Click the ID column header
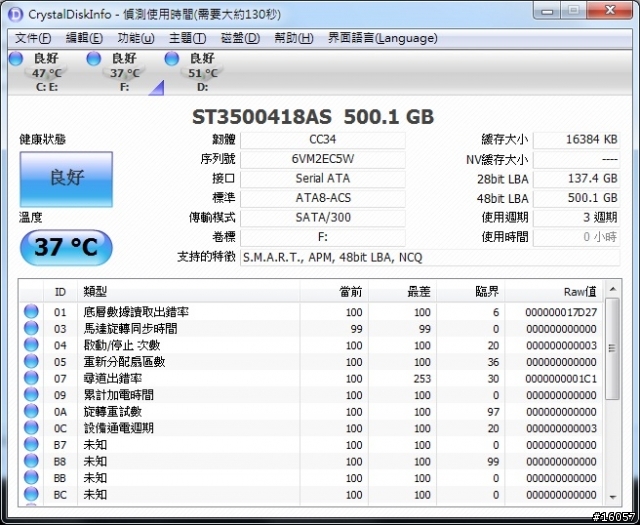Viewport: 640px width, 525px height. pyautogui.click(x=60, y=291)
